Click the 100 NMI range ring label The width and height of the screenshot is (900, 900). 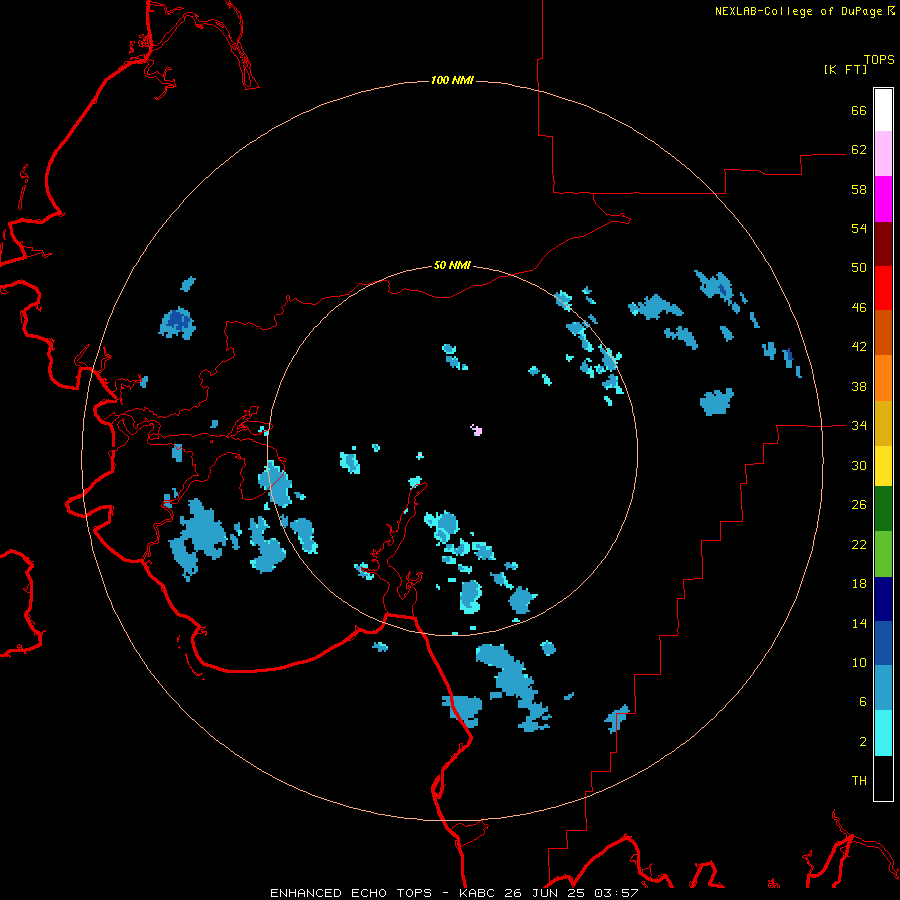click(452, 80)
